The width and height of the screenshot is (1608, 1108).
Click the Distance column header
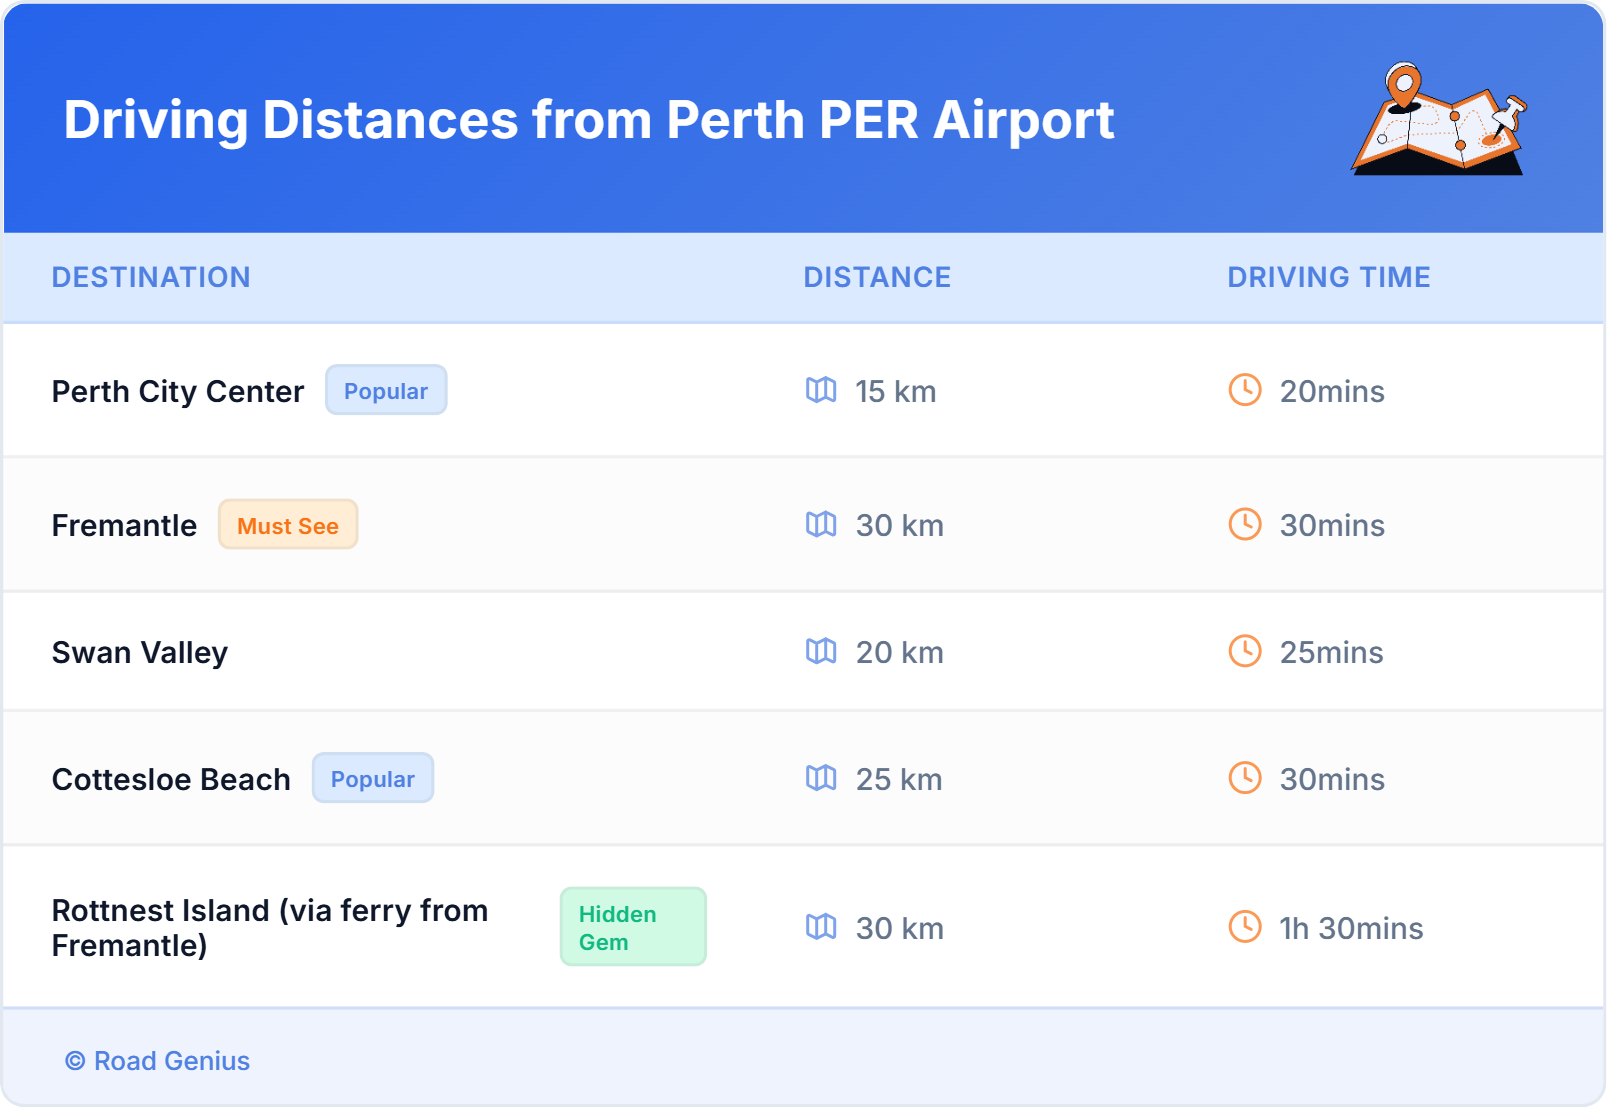pyautogui.click(x=877, y=277)
